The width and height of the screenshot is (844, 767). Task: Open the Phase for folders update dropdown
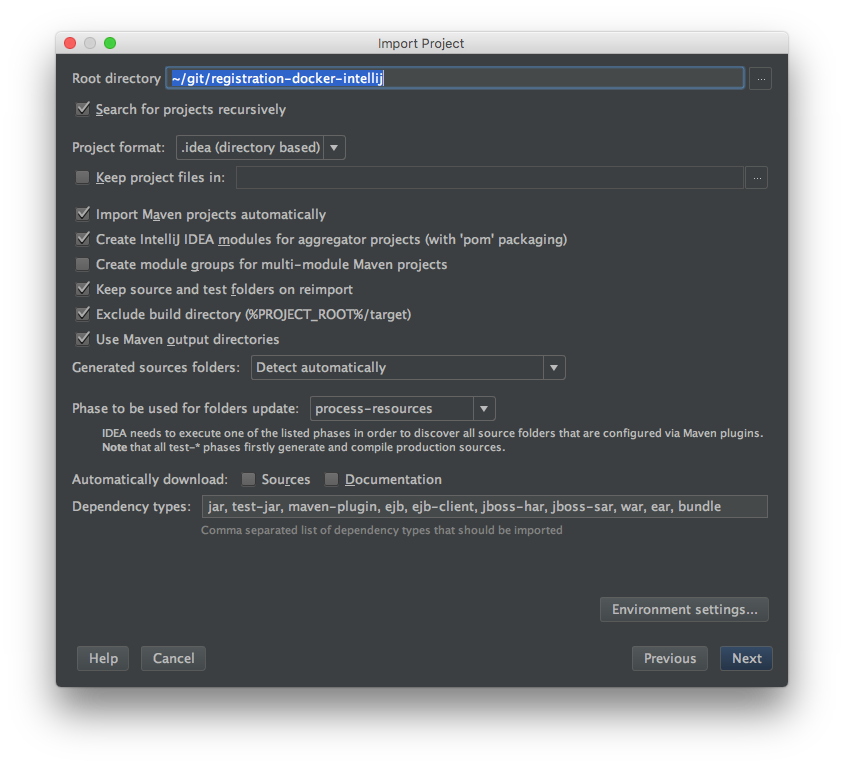[x=403, y=408]
